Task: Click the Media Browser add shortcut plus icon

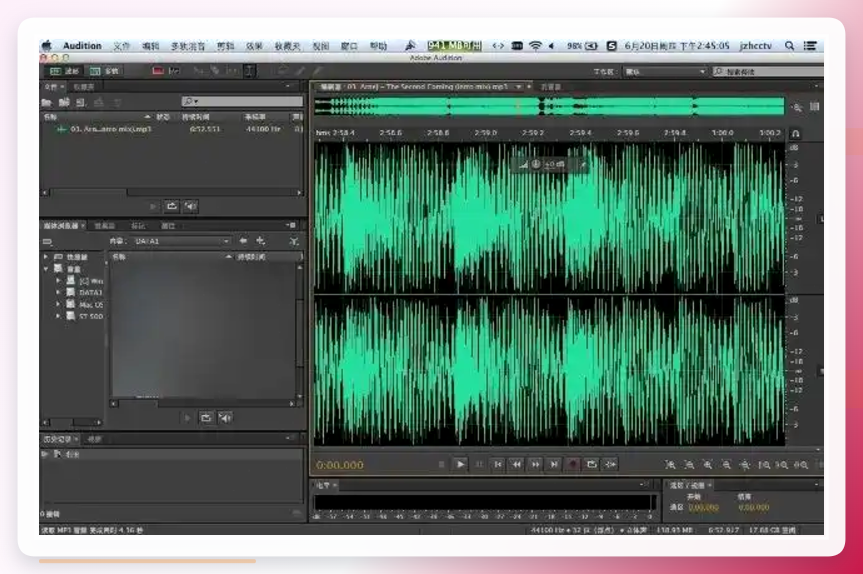Action: pyautogui.click(x=261, y=241)
